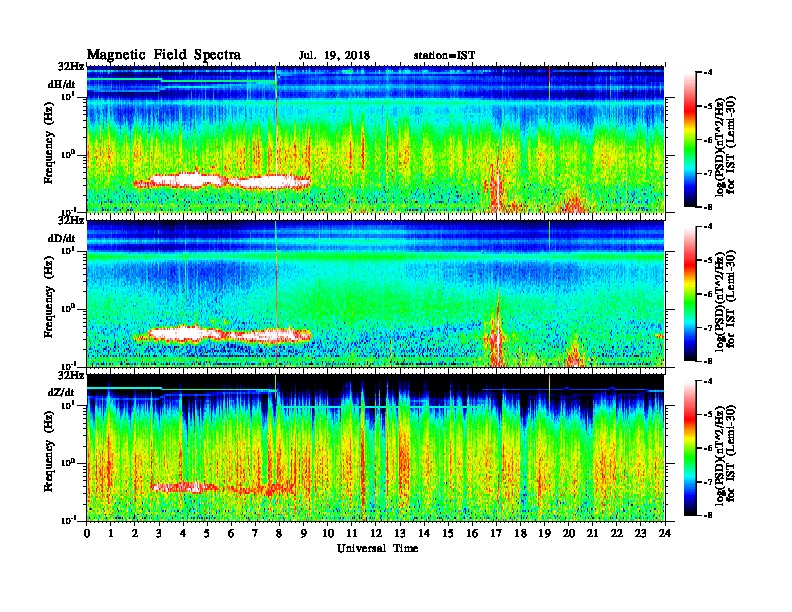Click hour "9" on the Universal Time axis
This screenshot has width=792, height=612.
(304, 534)
